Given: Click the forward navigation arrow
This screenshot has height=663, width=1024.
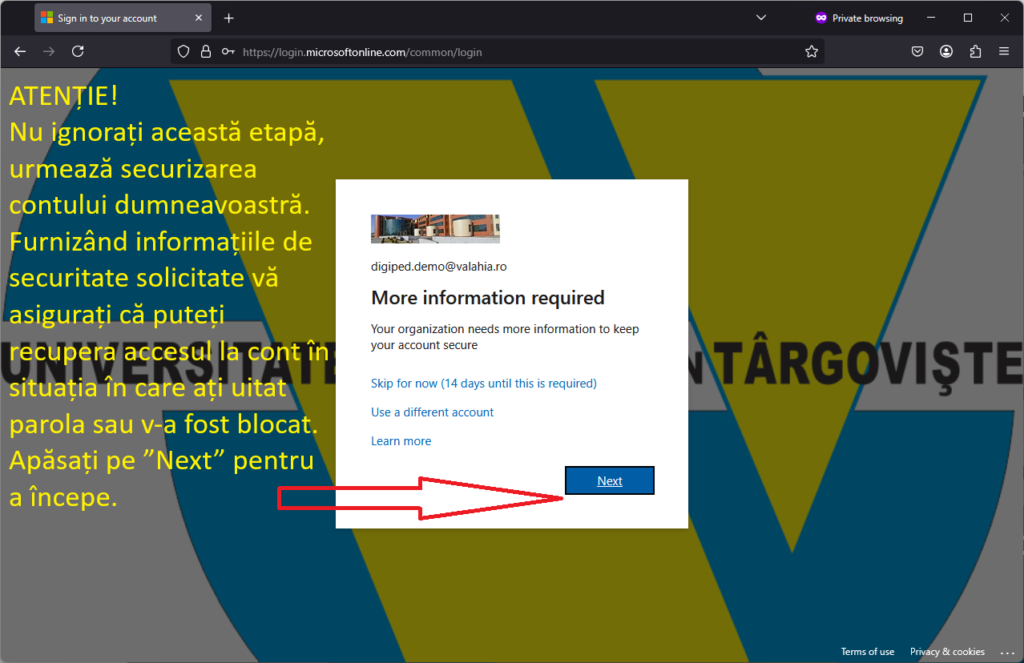Looking at the screenshot, I should (49, 52).
